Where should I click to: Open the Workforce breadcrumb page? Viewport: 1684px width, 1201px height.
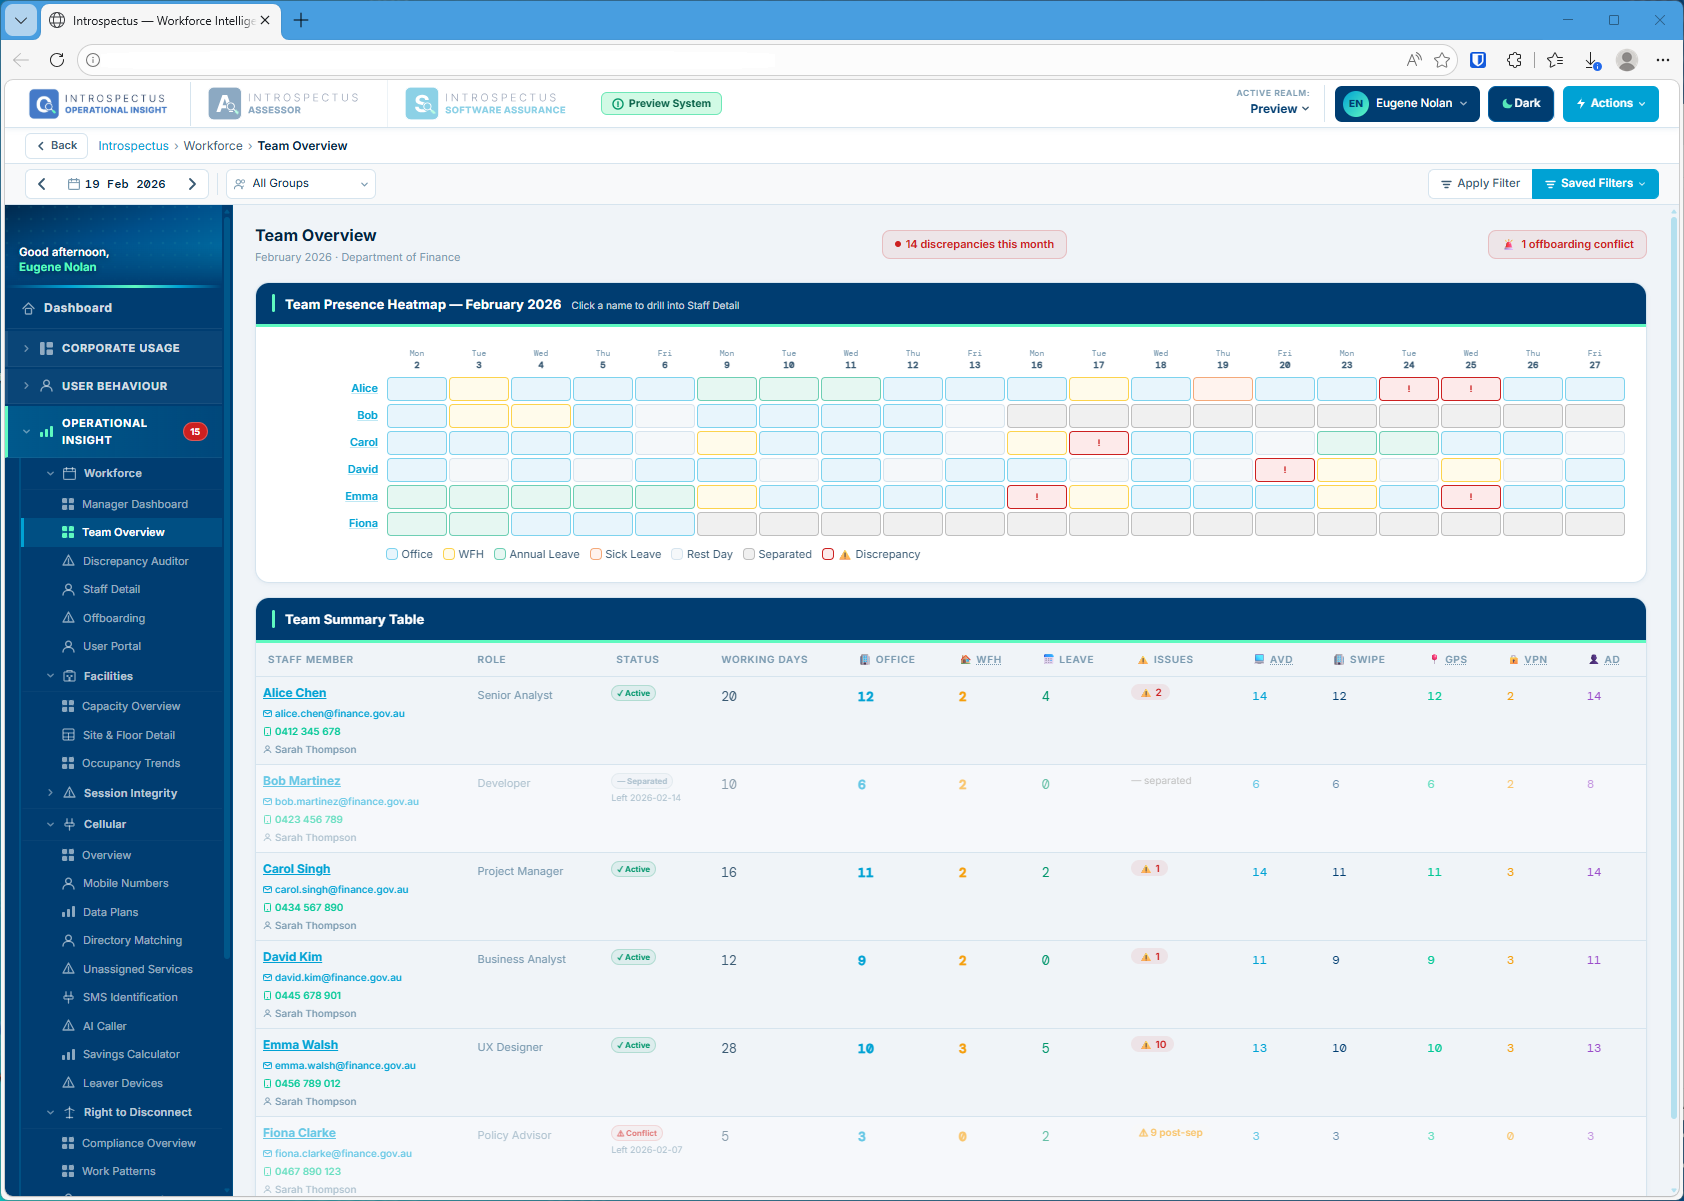point(213,145)
